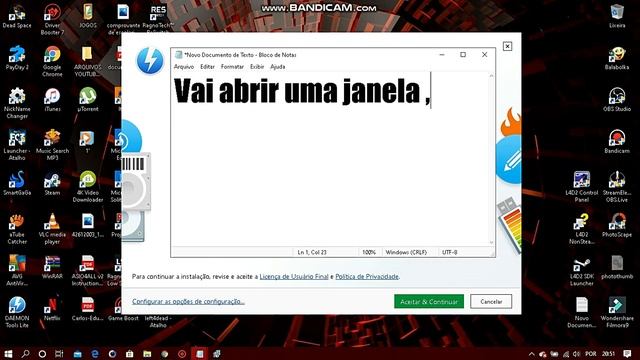Screen dimensions: 640x360
Task: Open Microsoft Edge from the taskbar
Action: pos(95,353)
